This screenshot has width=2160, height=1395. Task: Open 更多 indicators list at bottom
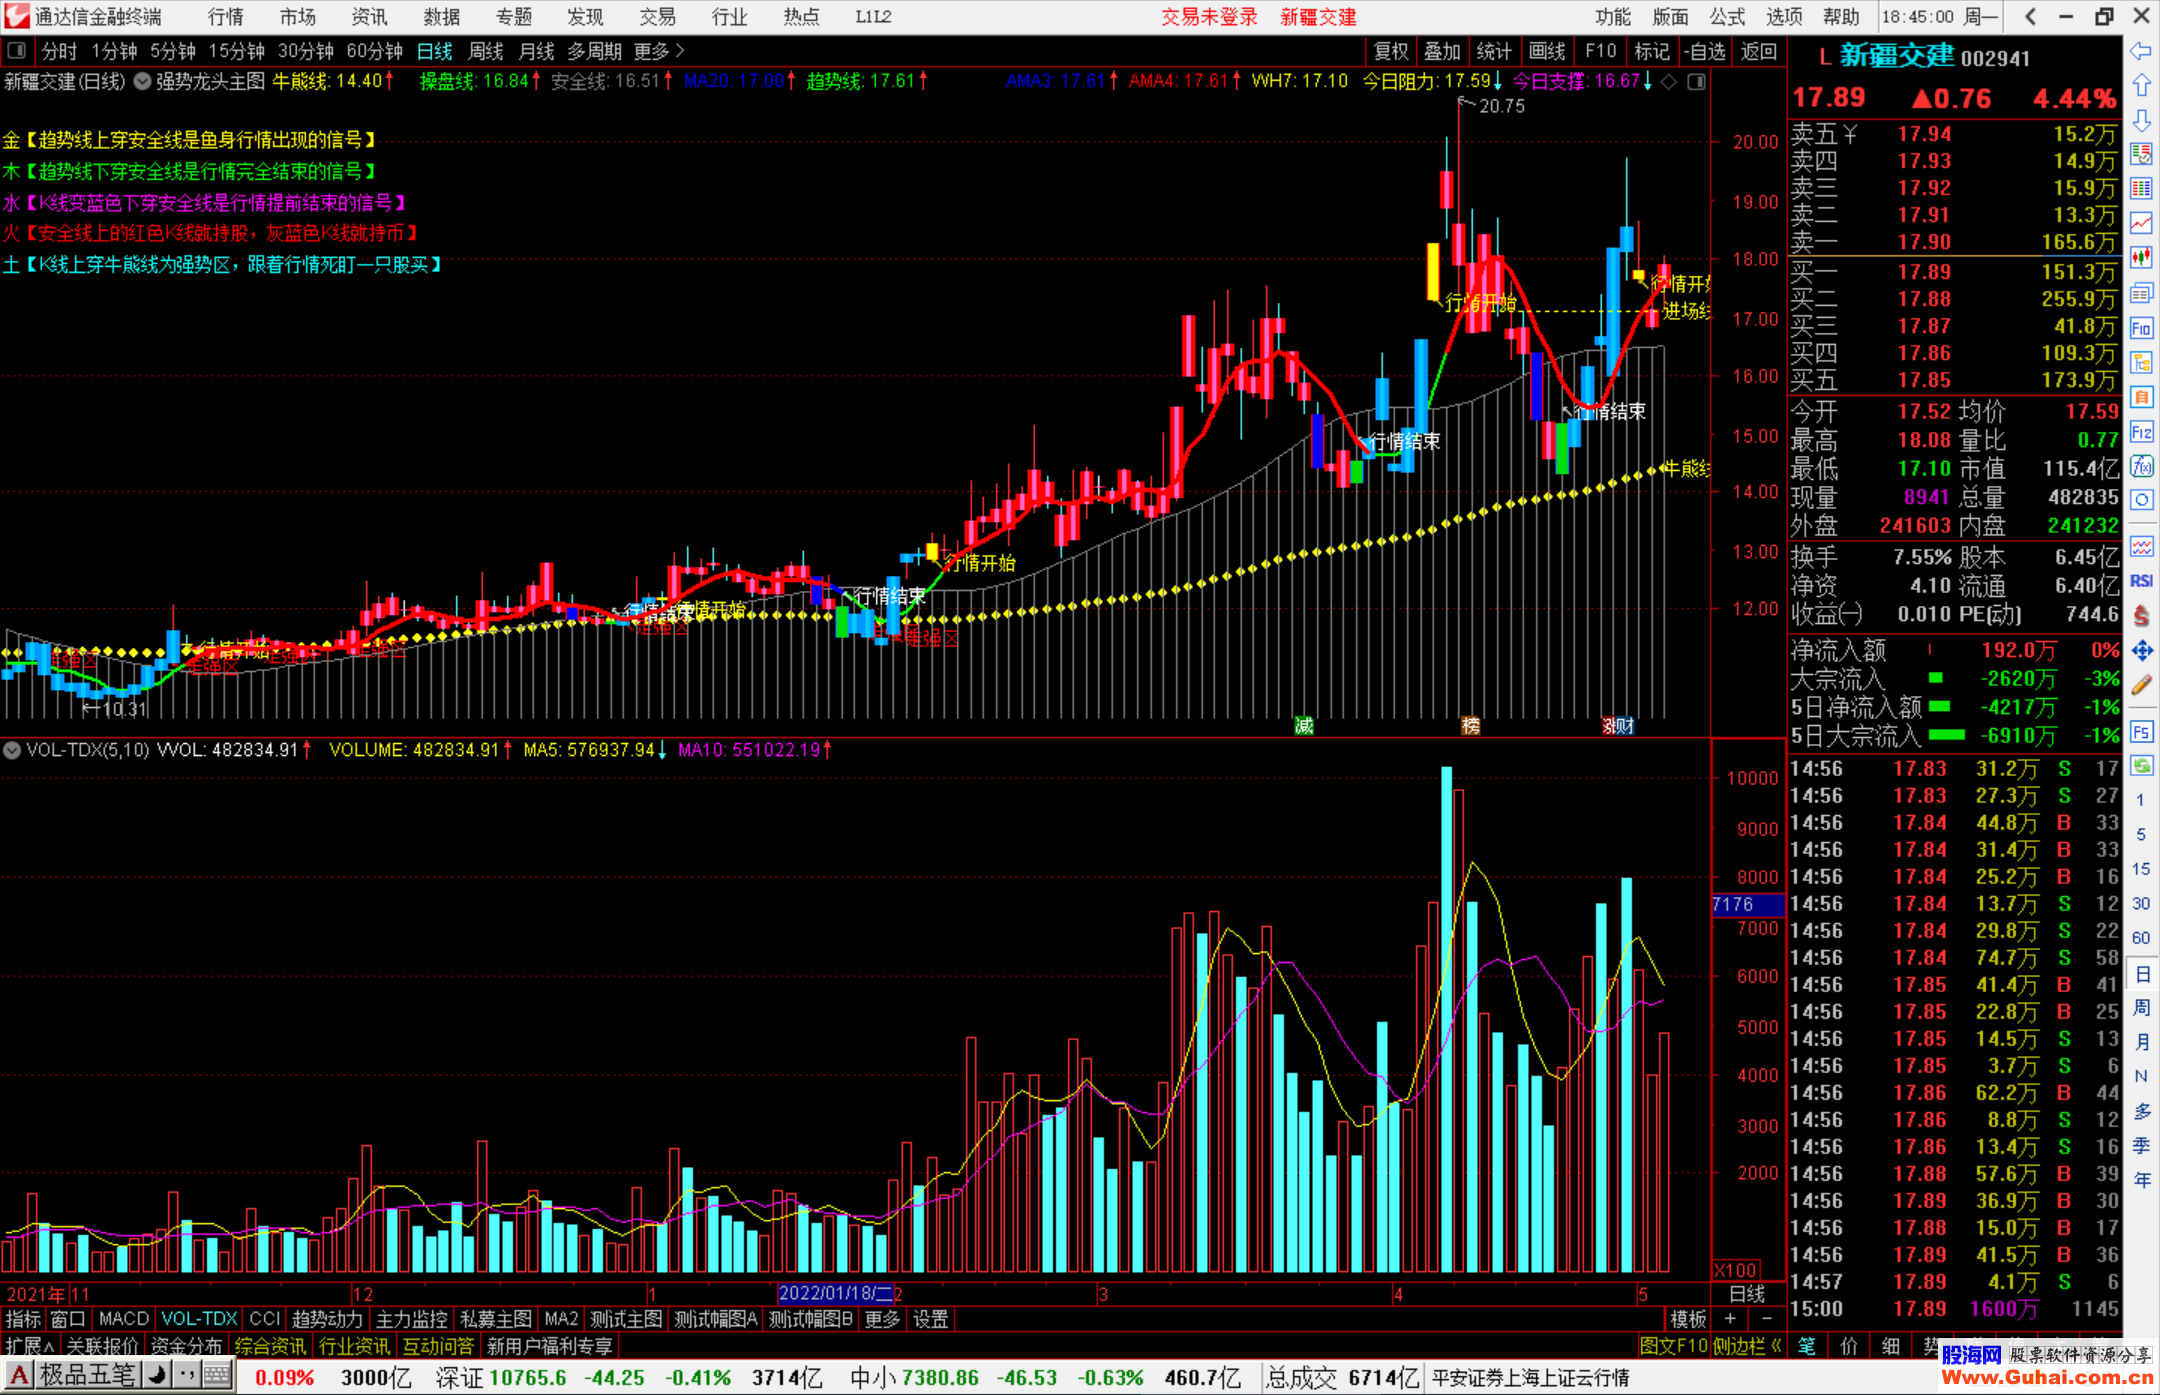(x=882, y=1320)
